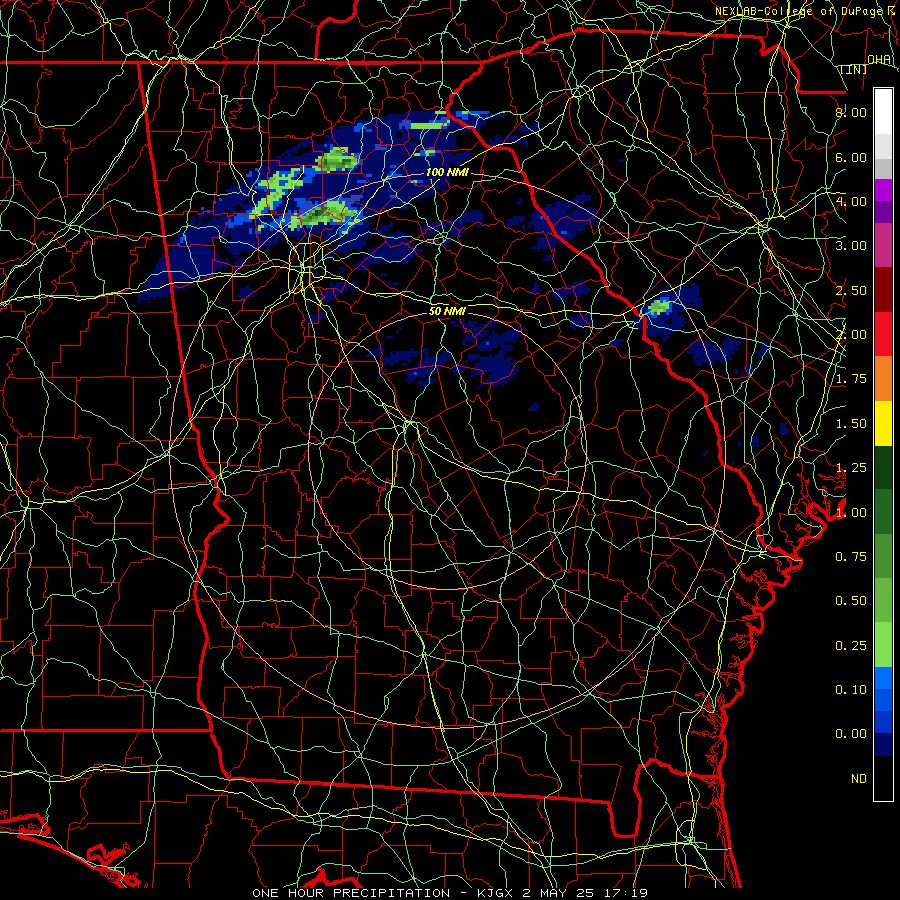Click the 2.50 legend value
The image size is (900, 900).
851,290
